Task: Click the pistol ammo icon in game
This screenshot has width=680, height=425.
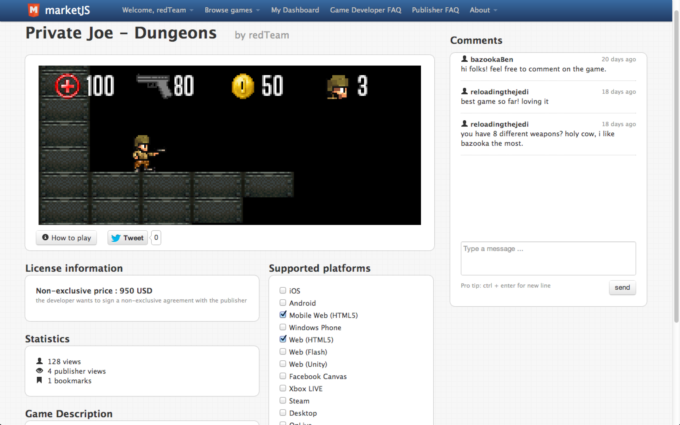Action: click(x=154, y=86)
